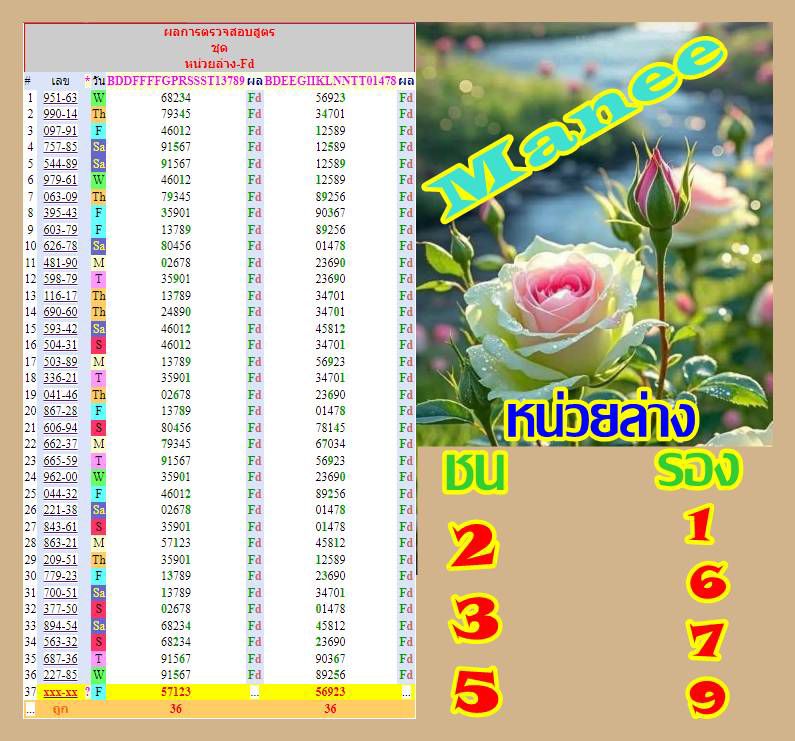Click the pink T day badge in row 35
Screen dimensions: 795x741
click(98, 659)
